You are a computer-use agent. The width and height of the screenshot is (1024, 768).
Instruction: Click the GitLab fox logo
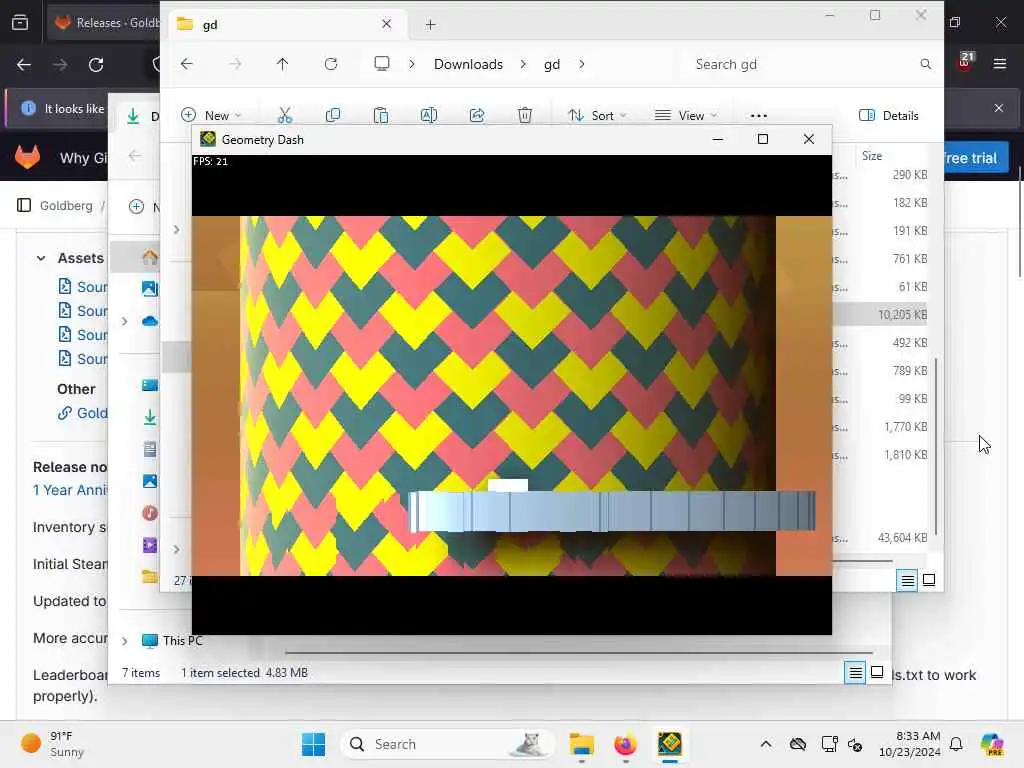pos(27,157)
